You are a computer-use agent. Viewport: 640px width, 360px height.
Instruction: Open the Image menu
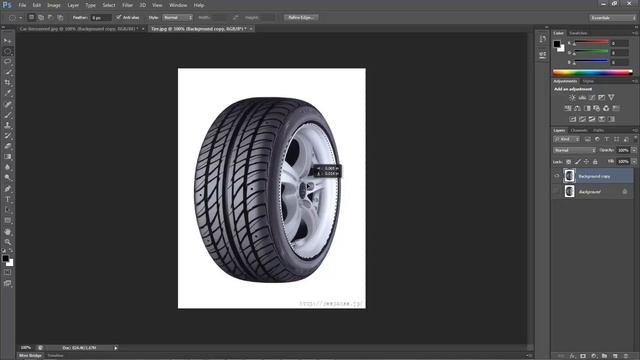pyautogui.click(x=53, y=5)
